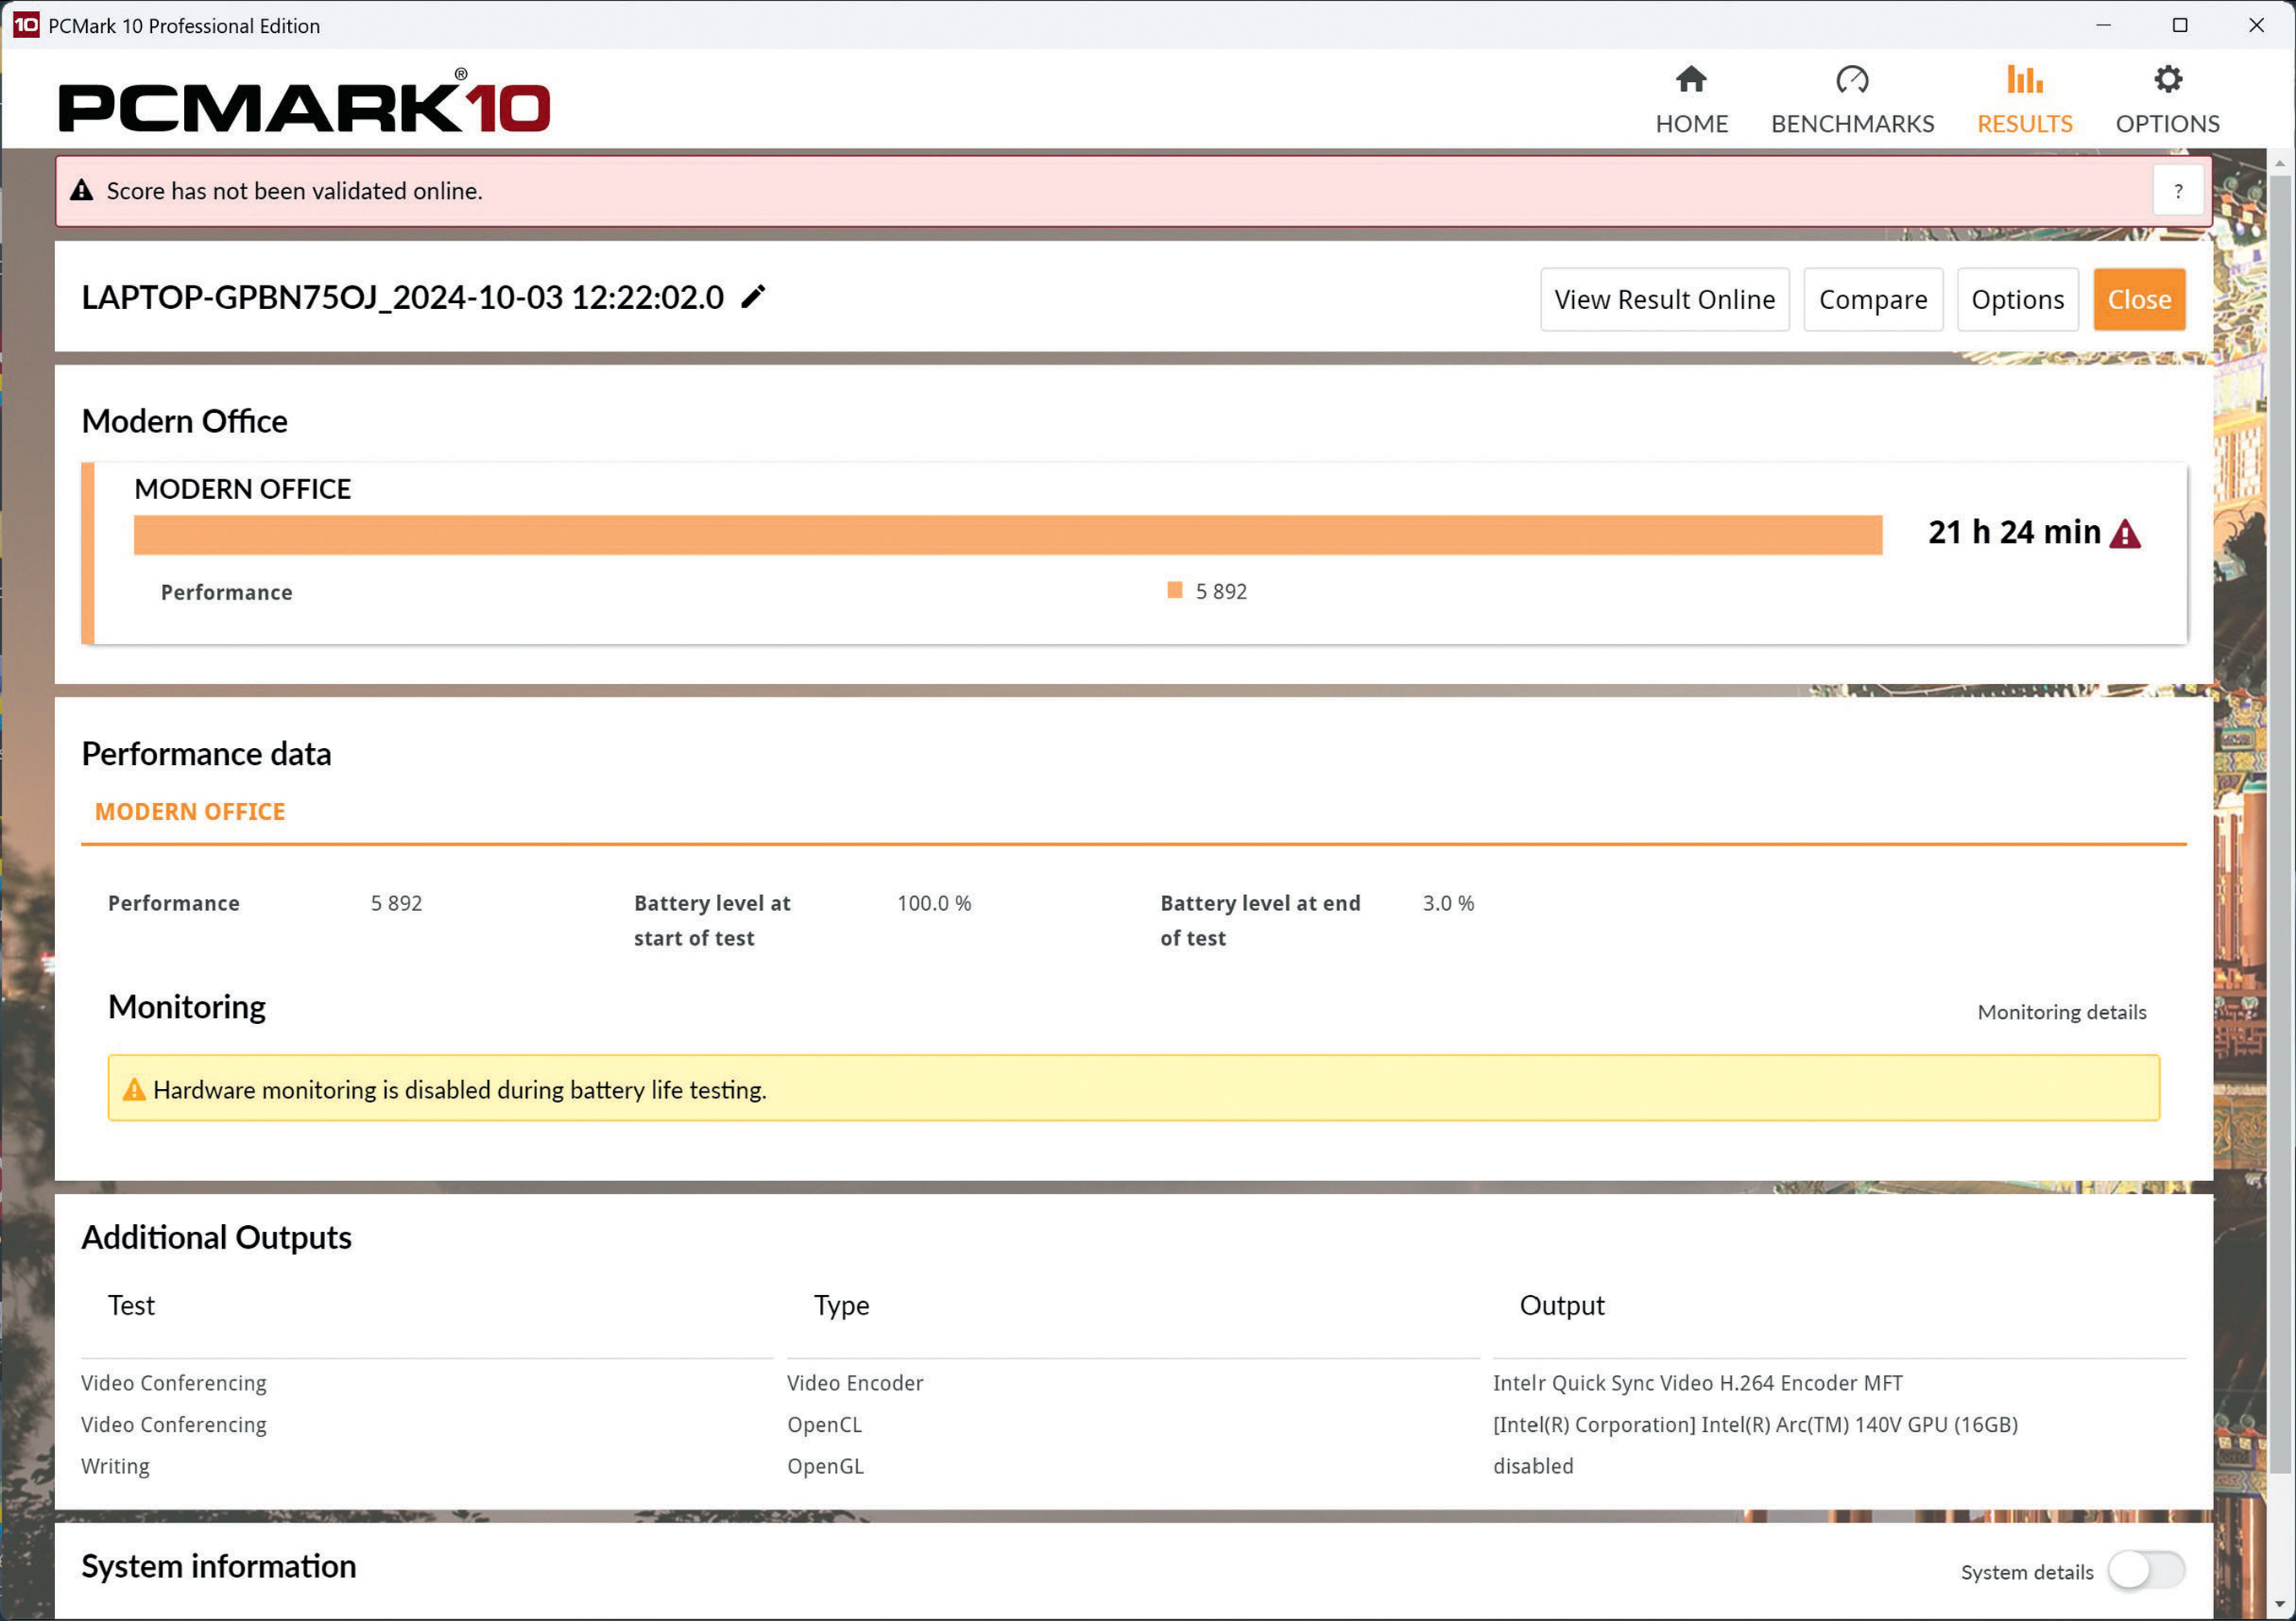Viewport: 2296px width, 1621px height.
Task: Open the RESULTS section
Action: click(2024, 100)
